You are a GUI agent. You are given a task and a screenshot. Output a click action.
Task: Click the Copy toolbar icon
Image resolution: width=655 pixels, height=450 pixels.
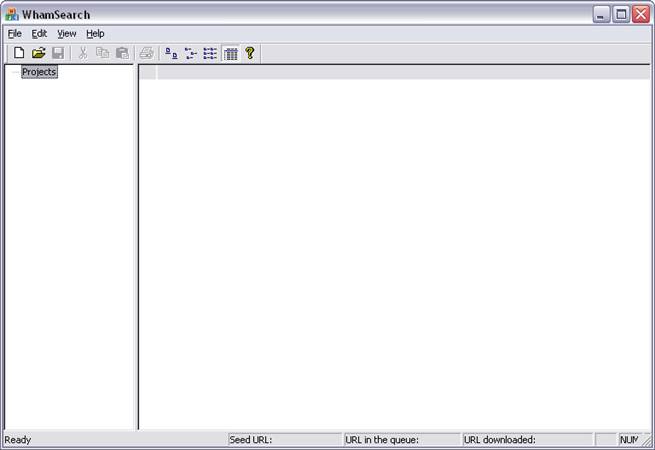(102, 53)
